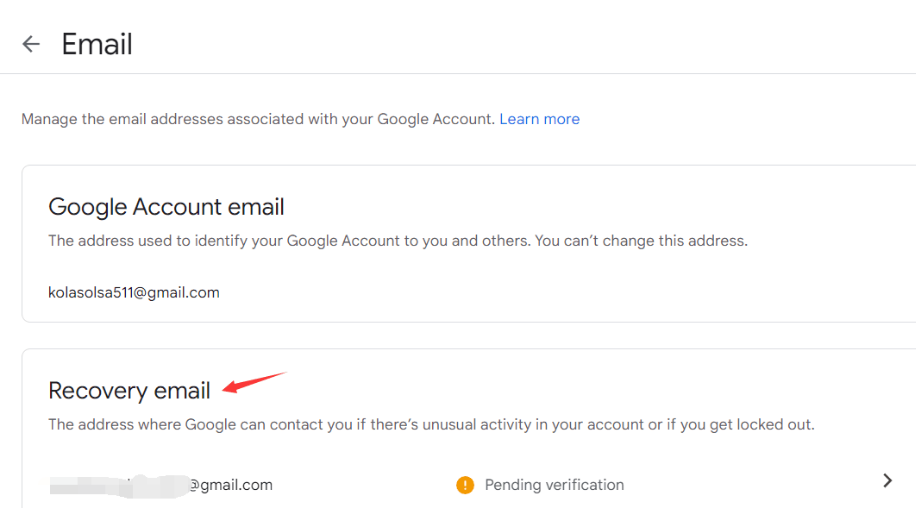This screenshot has height=508, width=916.
Task: Click the orange pending verification warning icon
Action: (x=465, y=485)
